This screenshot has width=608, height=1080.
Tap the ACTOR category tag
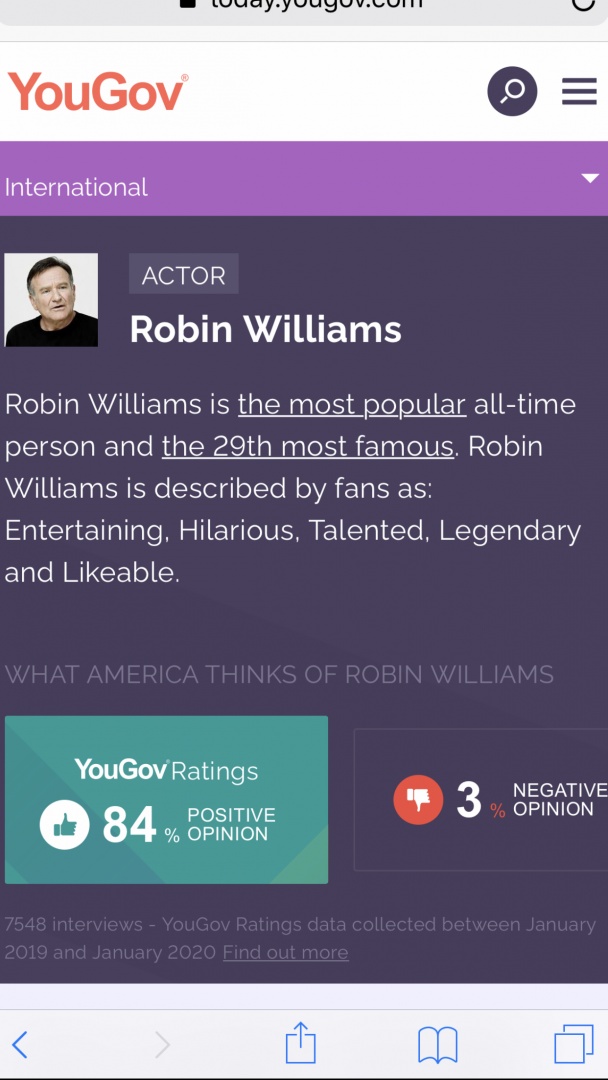click(184, 275)
